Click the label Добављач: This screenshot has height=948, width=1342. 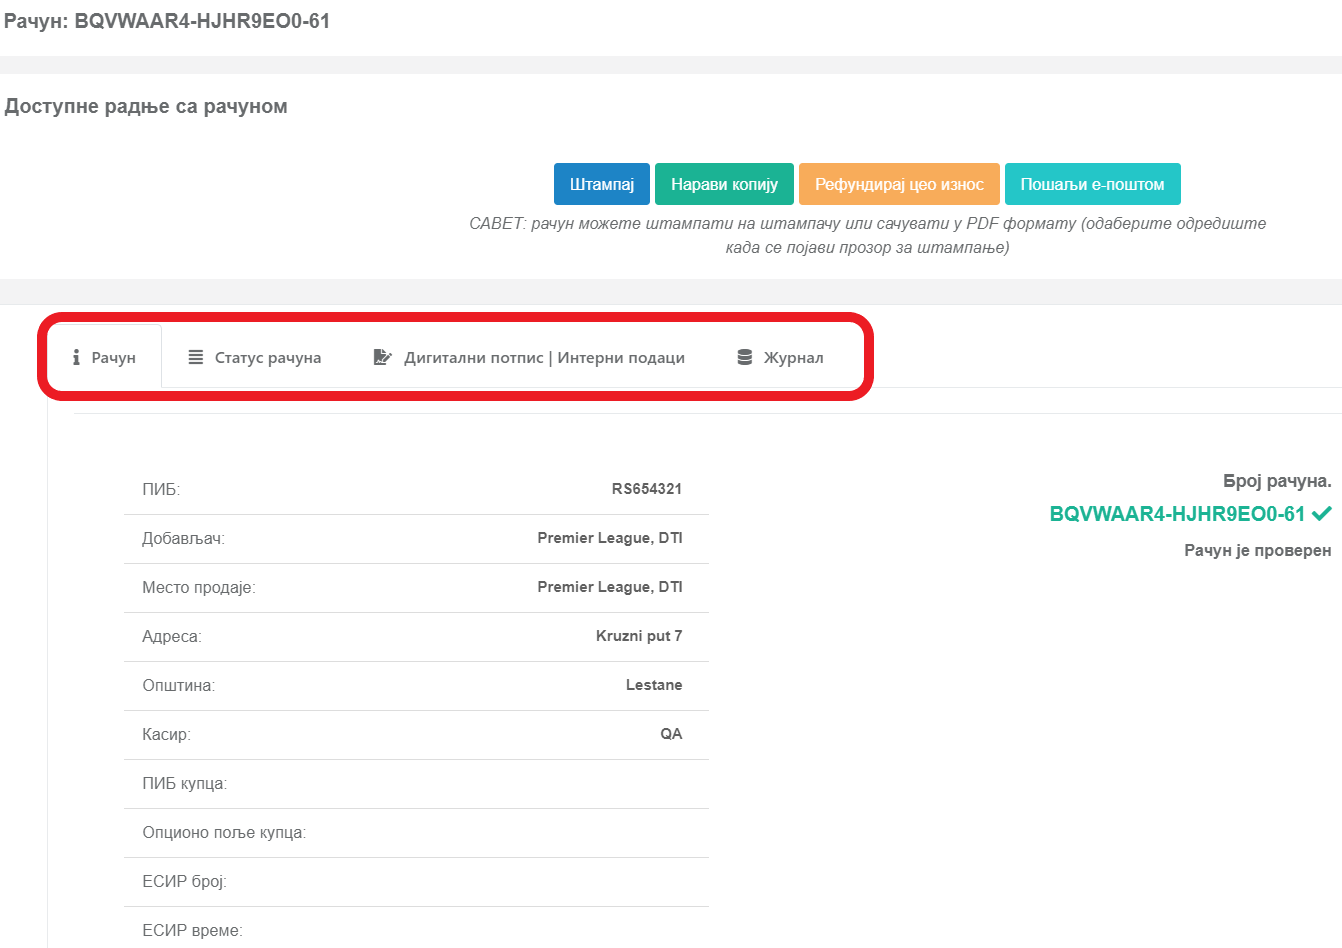pos(183,539)
